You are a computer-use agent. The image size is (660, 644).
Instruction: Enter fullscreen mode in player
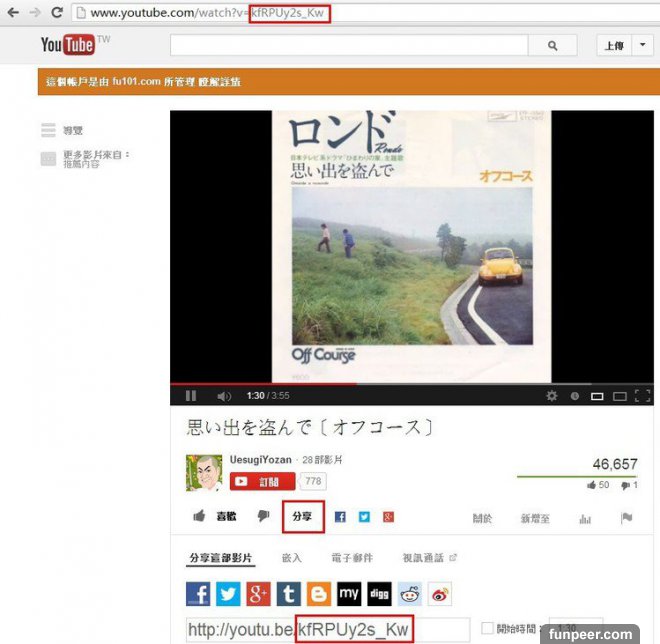(x=643, y=396)
